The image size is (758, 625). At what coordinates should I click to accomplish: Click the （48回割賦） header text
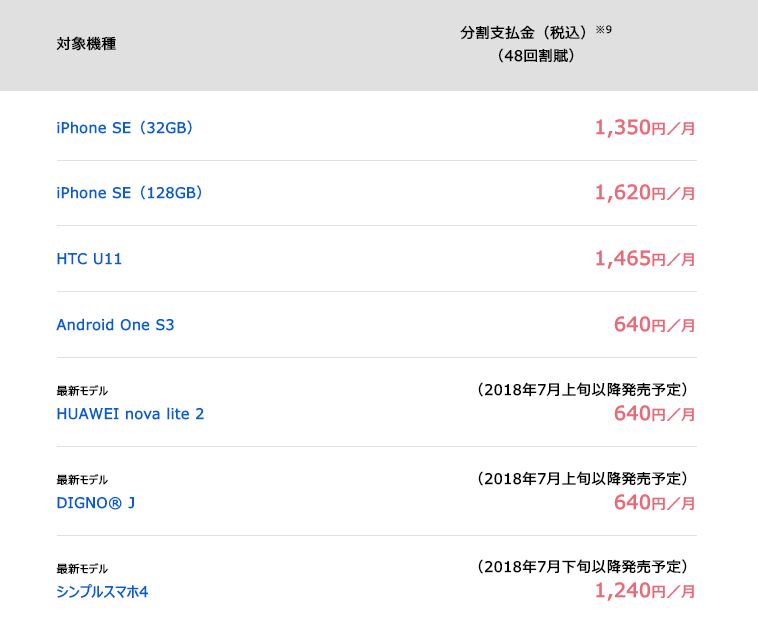click(x=536, y=56)
